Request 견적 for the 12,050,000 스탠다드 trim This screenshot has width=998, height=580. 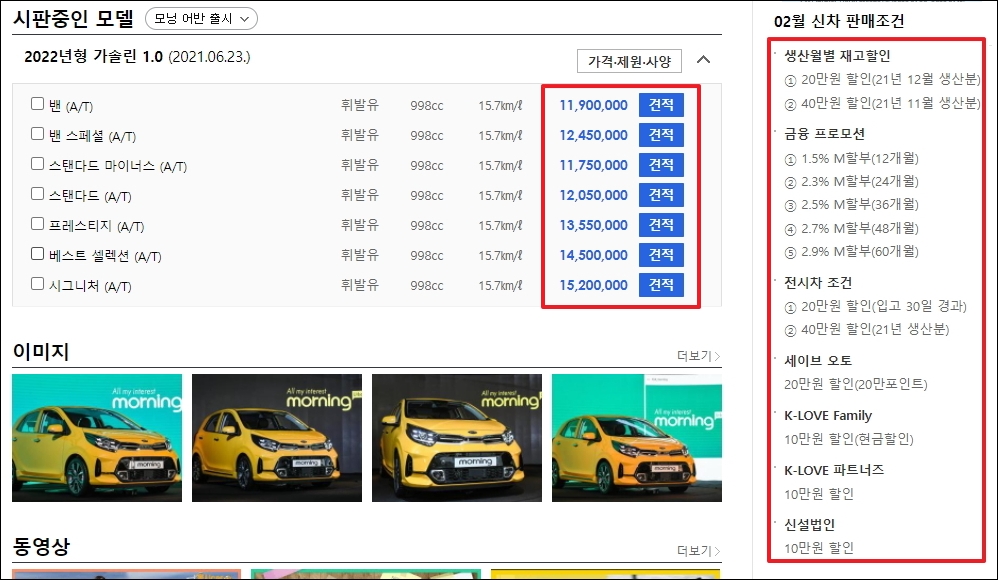661,195
